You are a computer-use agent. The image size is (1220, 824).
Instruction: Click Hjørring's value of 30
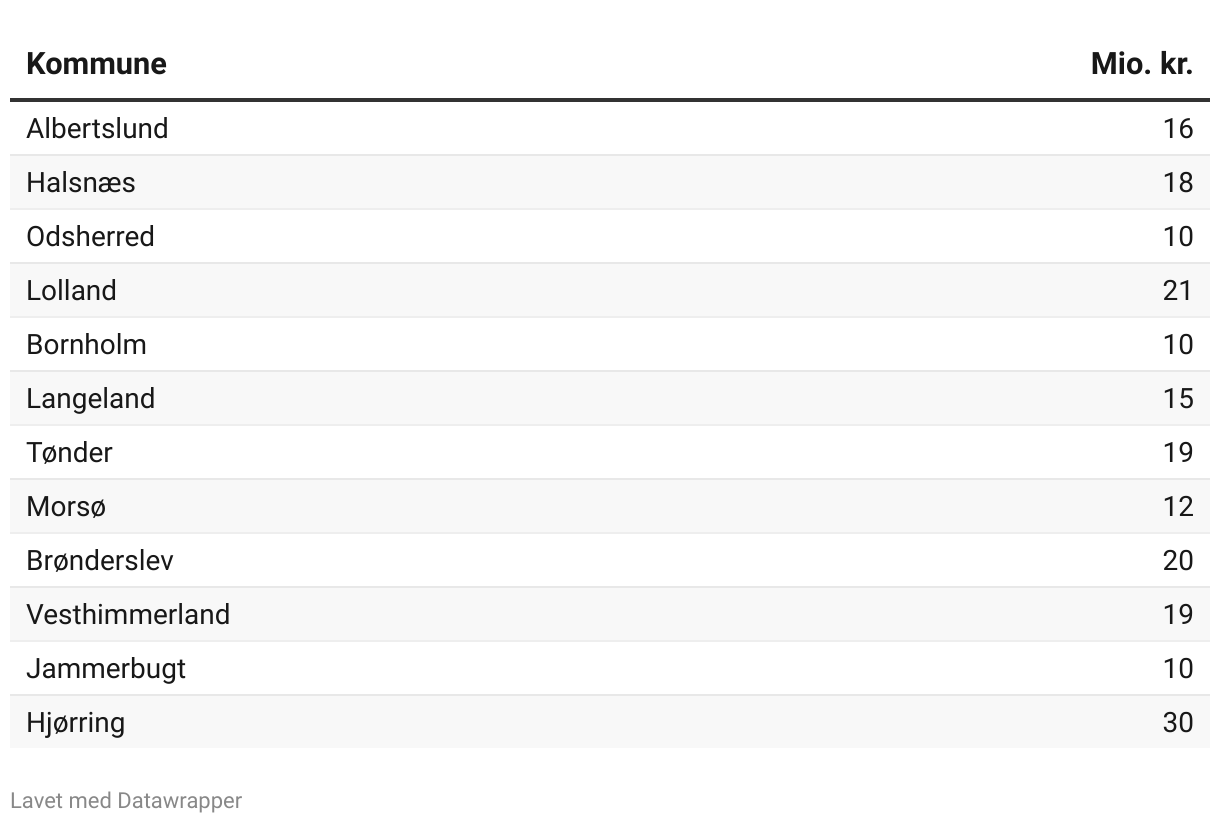(x=1178, y=722)
